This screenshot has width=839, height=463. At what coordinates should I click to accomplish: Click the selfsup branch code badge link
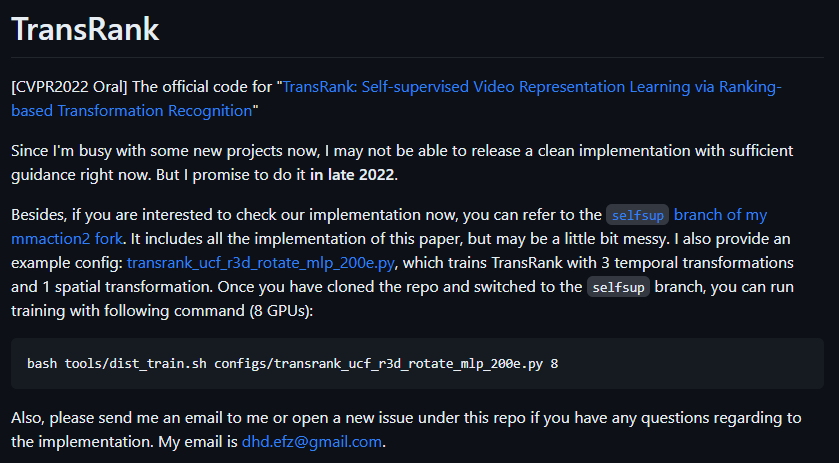[636, 215]
